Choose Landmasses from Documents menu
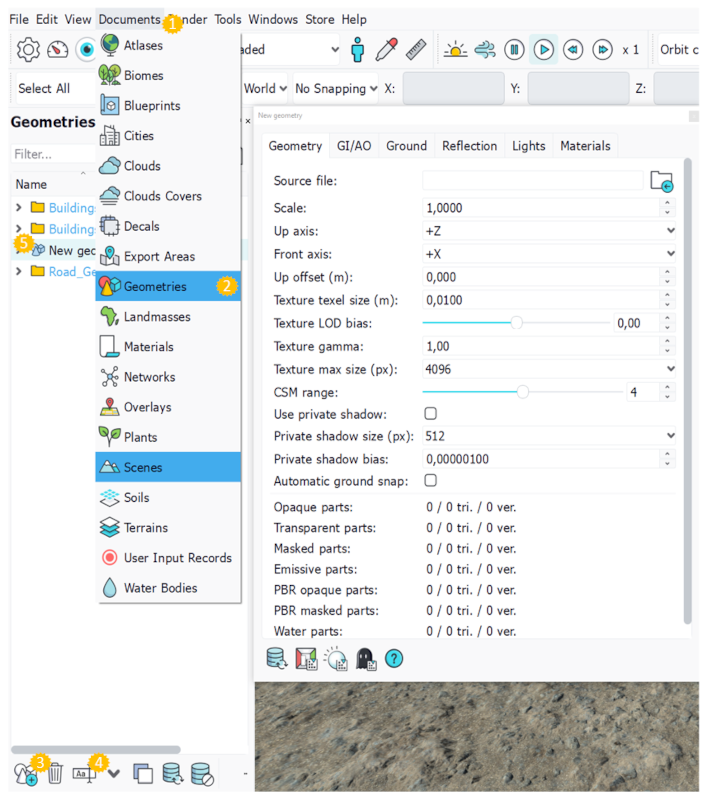The width and height of the screenshot is (707, 800). (x=157, y=317)
